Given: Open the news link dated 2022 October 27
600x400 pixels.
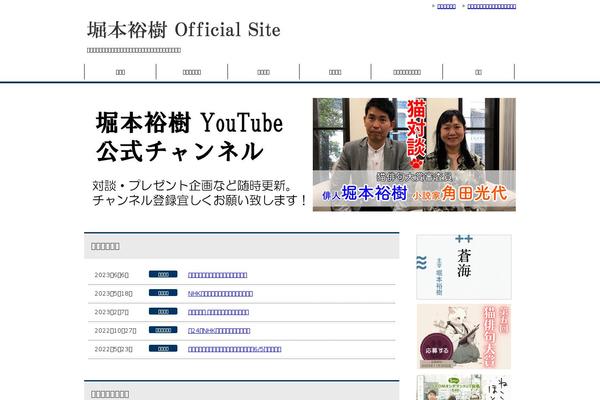Looking at the screenshot, I should pyautogui.click(x=219, y=330).
